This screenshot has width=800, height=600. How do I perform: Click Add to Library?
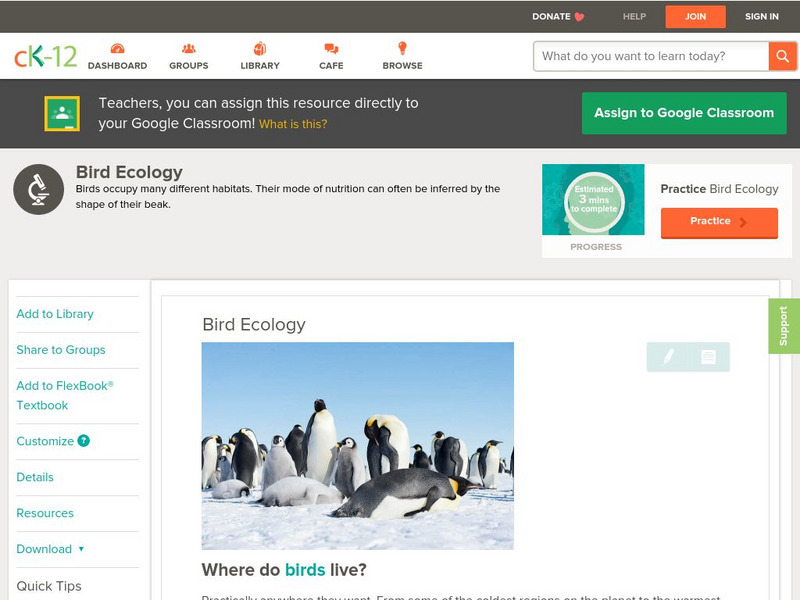click(55, 314)
